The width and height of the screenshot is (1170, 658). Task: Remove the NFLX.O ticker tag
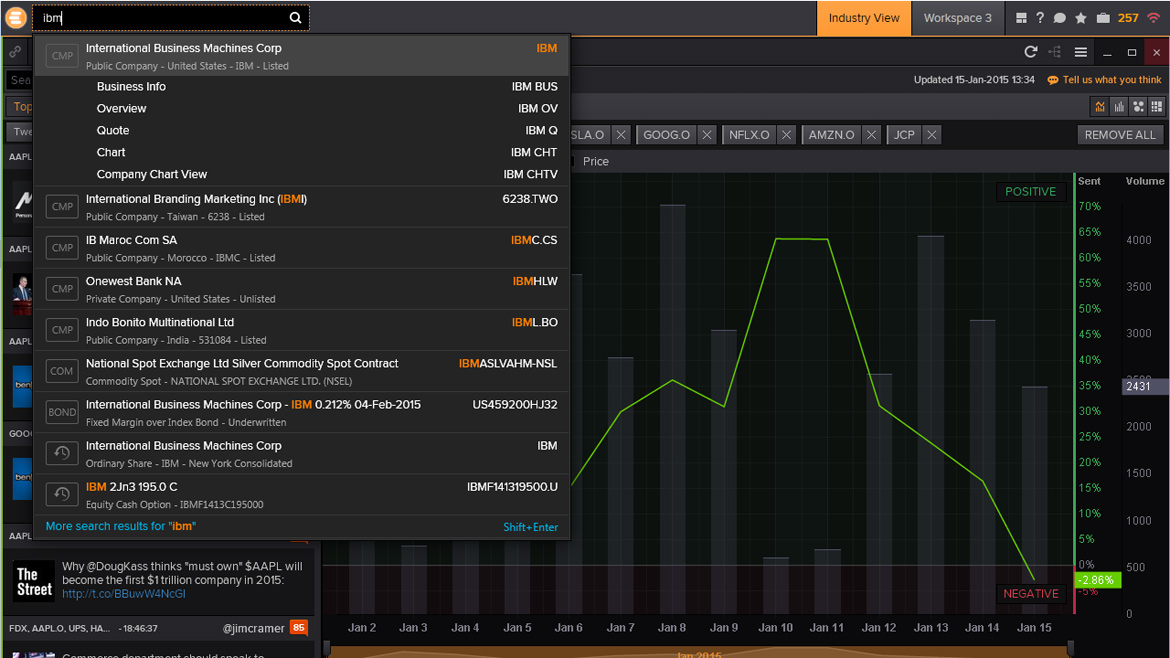click(786, 135)
